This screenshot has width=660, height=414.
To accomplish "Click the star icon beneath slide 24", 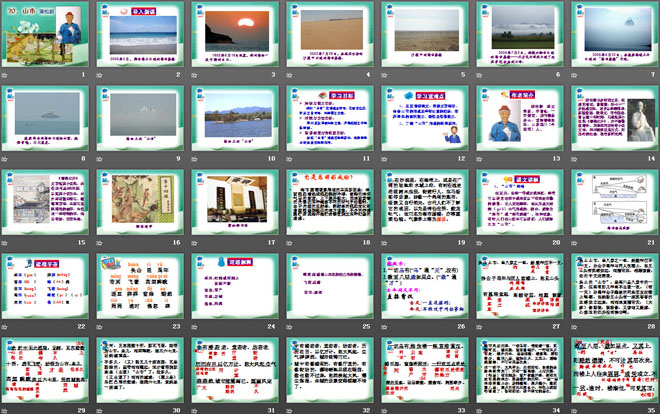I will tap(194, 327).
